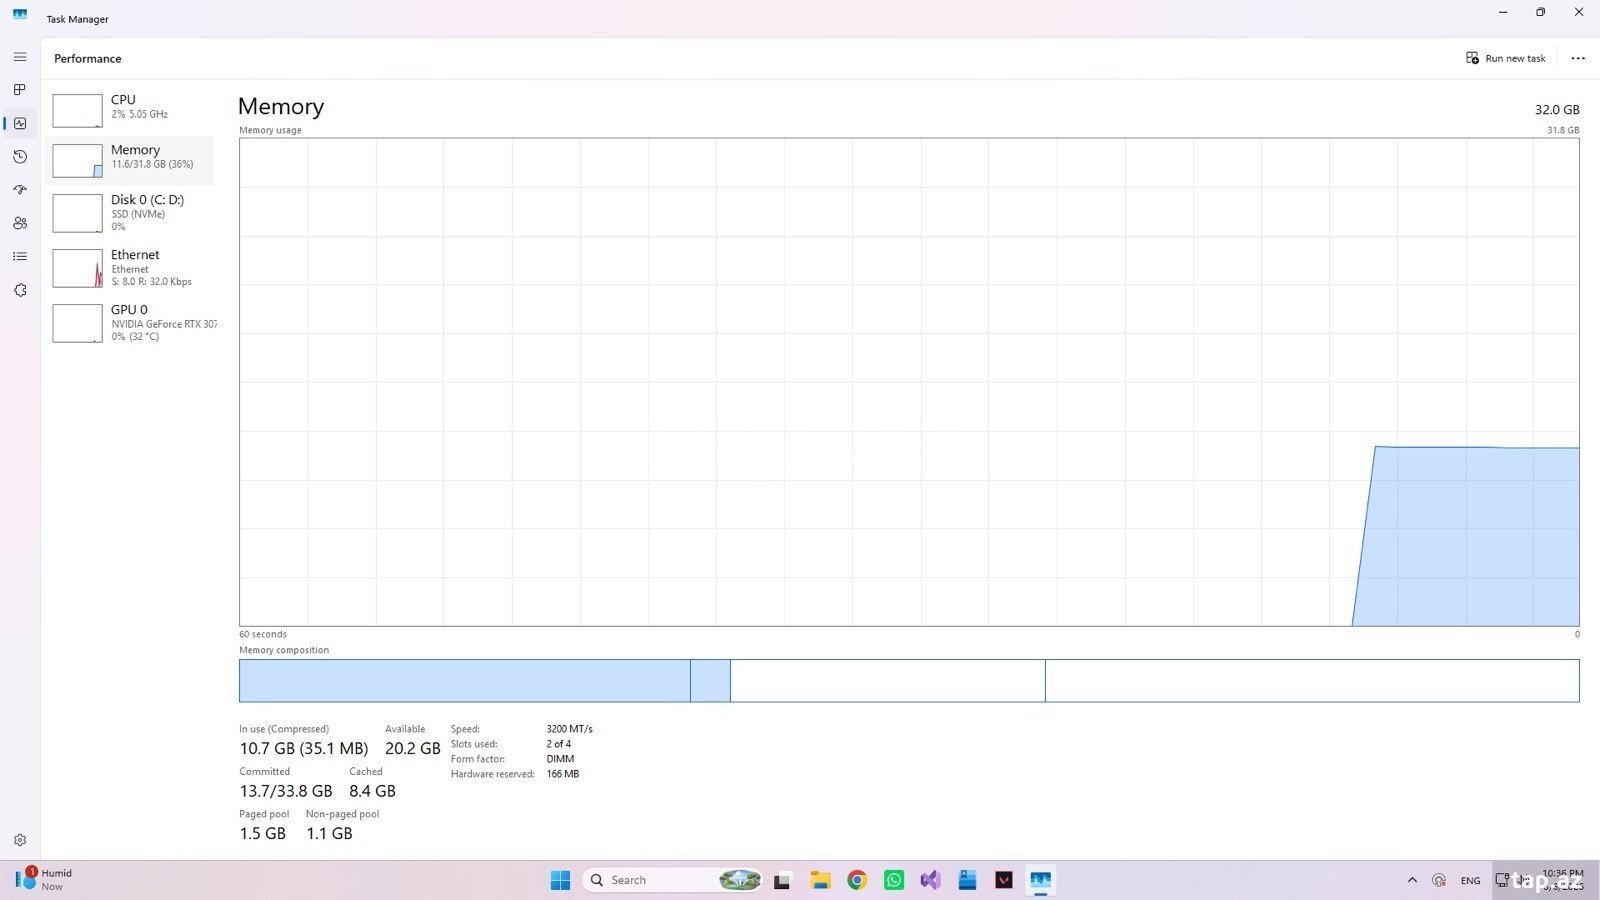Viewport: 1600px width, 900px height.
Task: Open WhatsApp from the taskbar
Action: 894,880
